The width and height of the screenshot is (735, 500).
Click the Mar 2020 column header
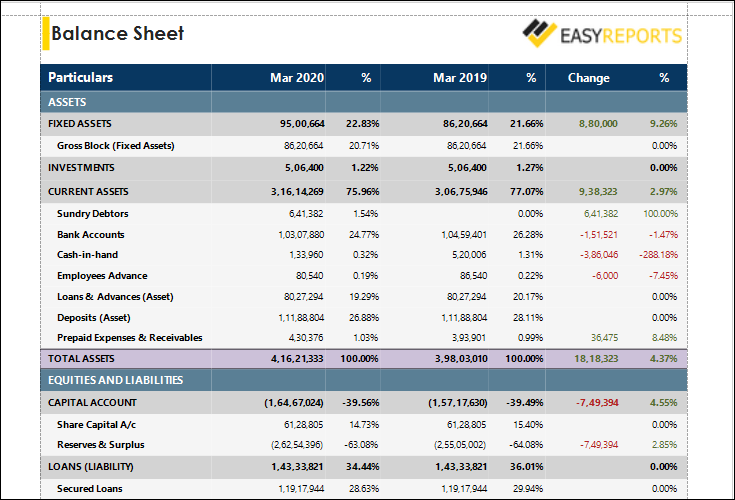[x=296, y=78]
